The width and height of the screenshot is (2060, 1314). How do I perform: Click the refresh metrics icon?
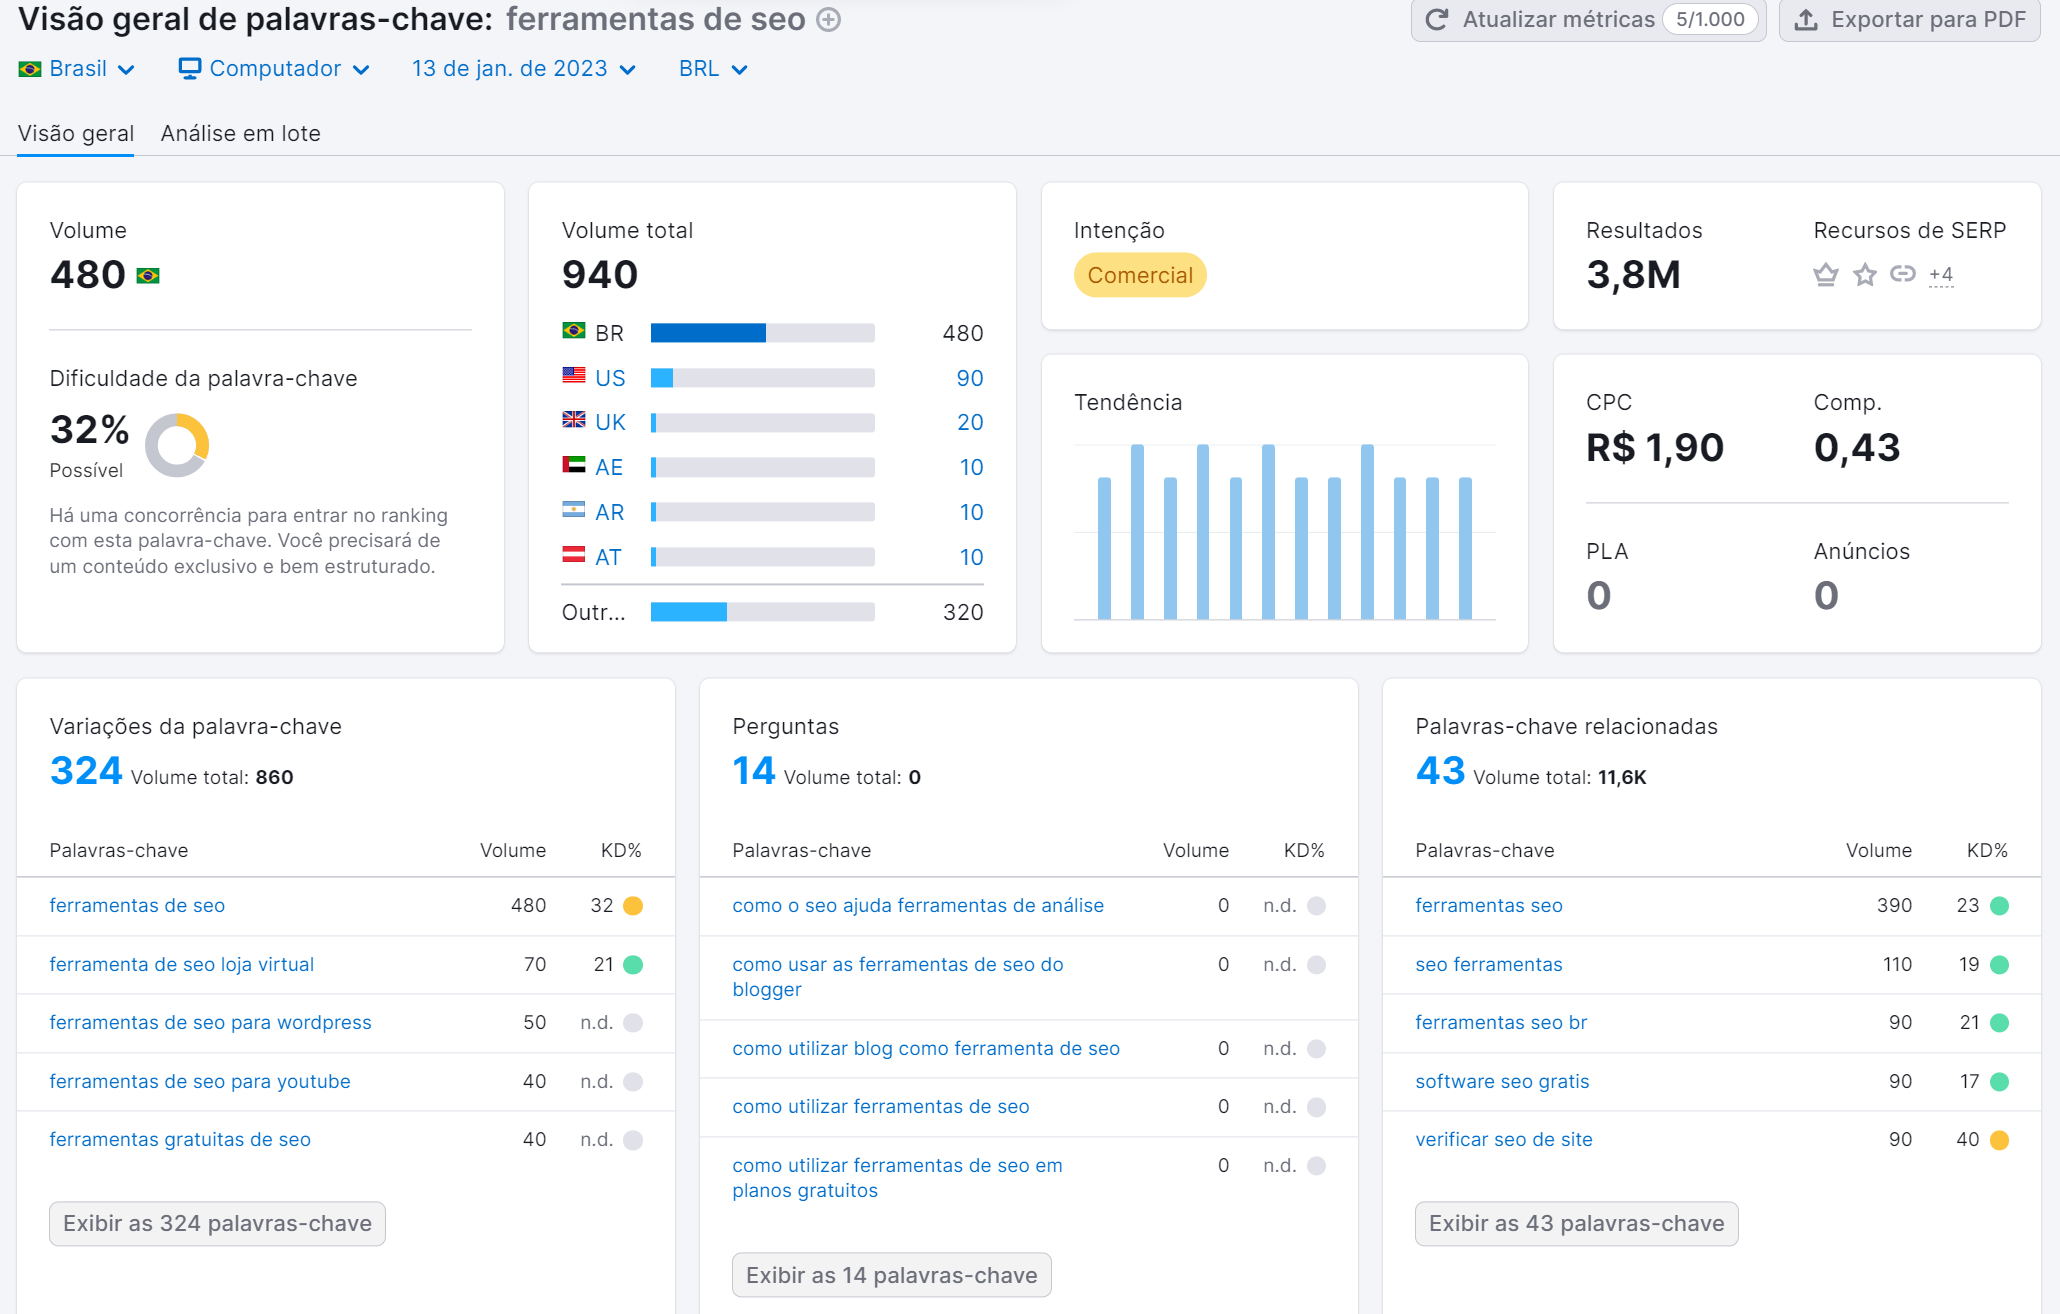point(1437,19)
